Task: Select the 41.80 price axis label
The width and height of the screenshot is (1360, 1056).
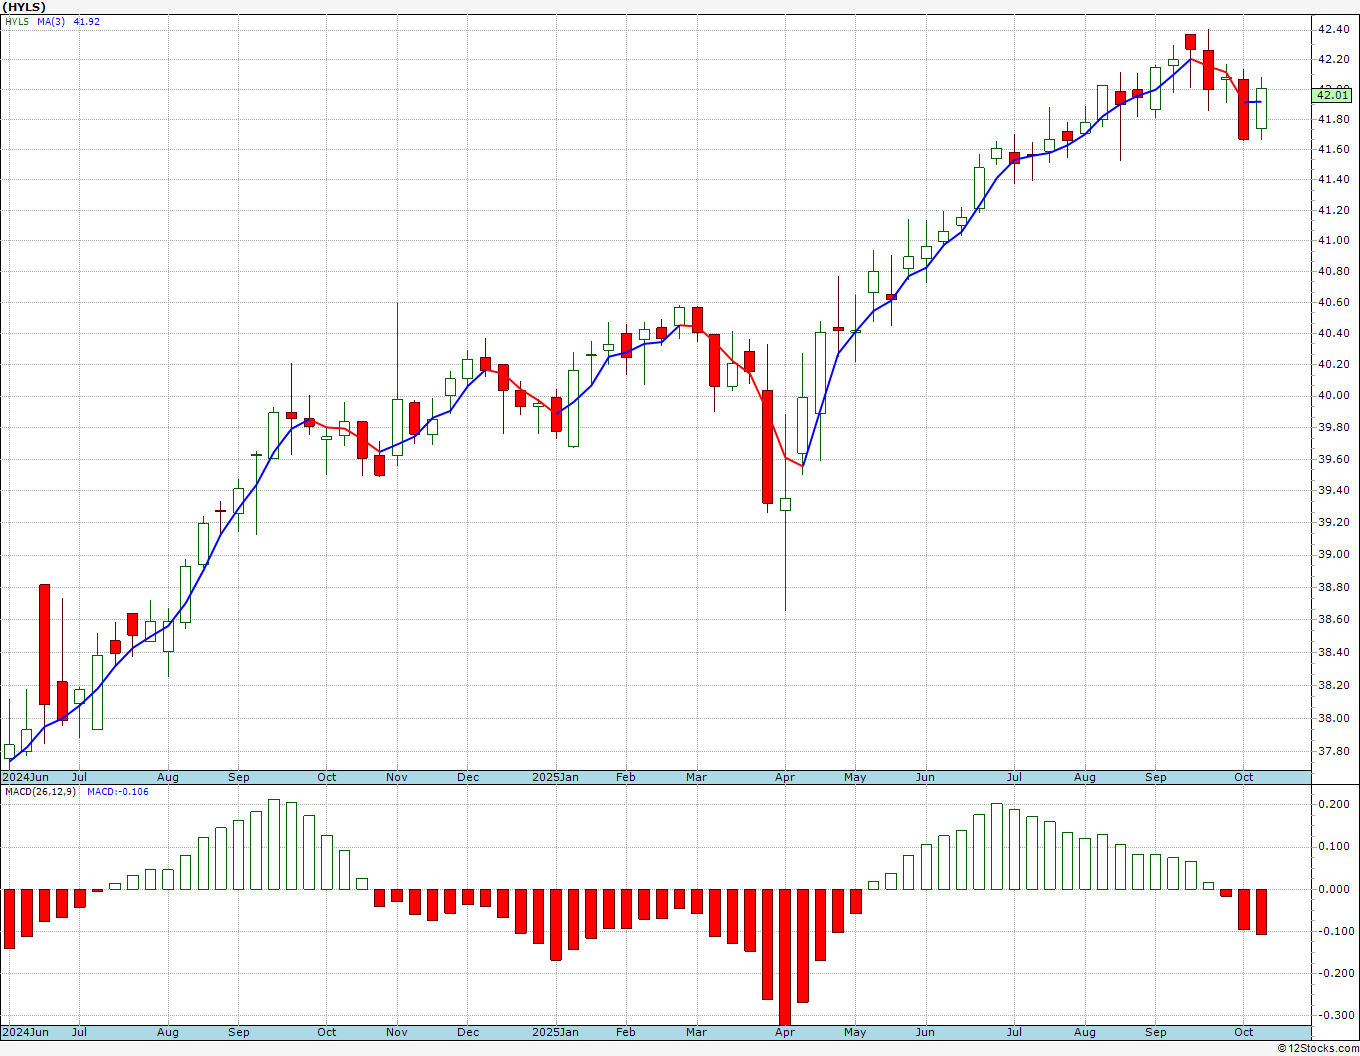Action: point(1333,120)
